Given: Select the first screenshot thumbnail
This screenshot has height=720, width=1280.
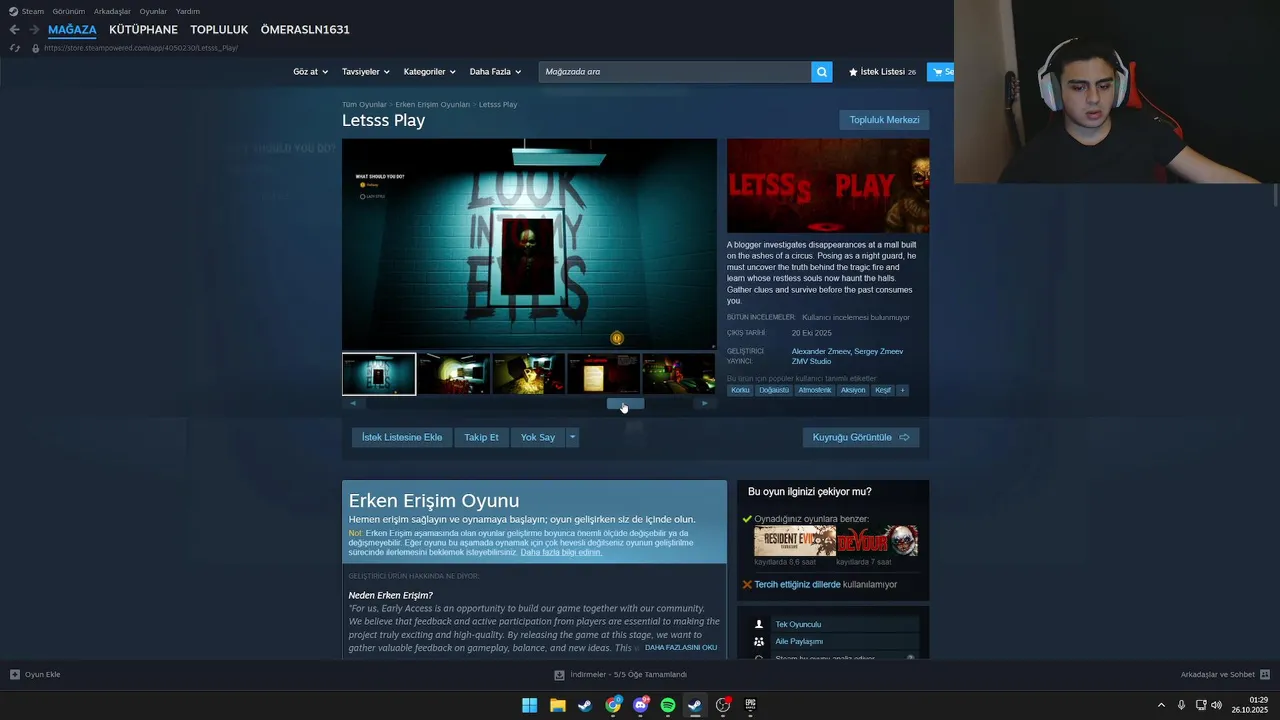Looking at the screenshot, I should tap(379, 374).
